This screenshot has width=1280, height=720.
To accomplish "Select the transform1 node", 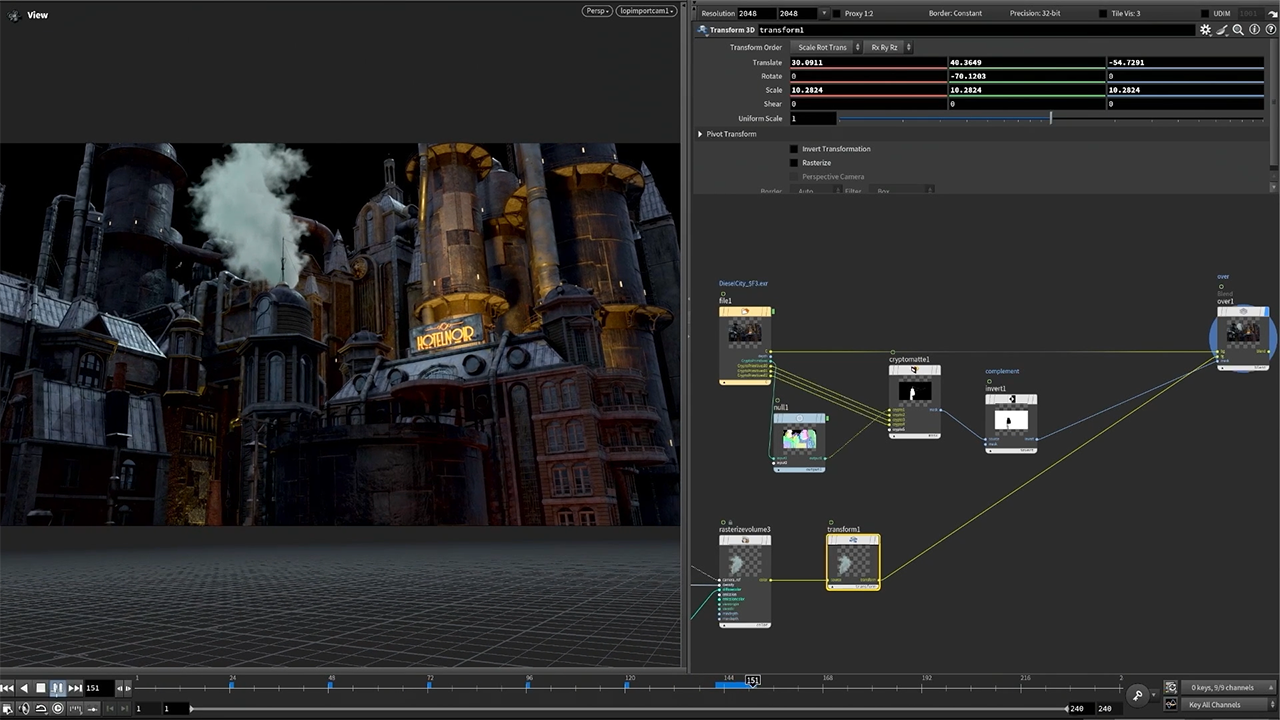I will coord(853,562).
